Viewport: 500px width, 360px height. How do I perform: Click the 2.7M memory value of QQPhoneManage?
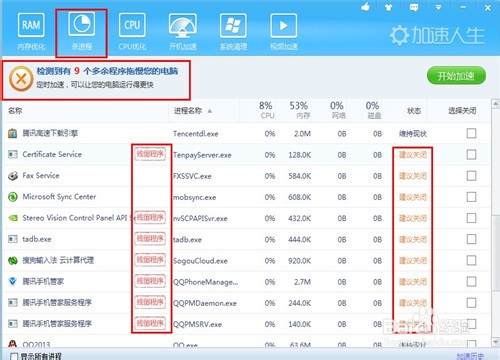click(302, 282)
